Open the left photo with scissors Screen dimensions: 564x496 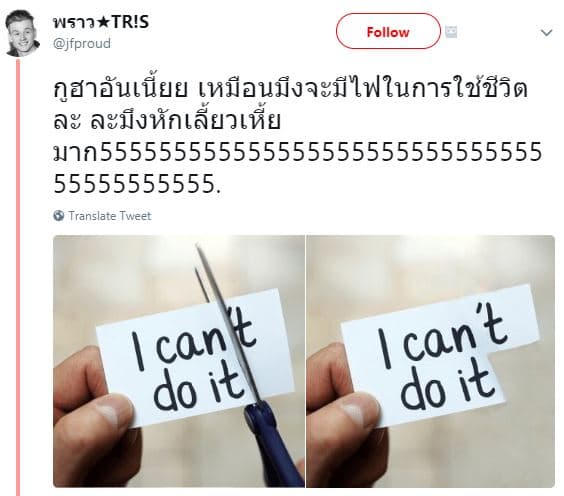179,361
